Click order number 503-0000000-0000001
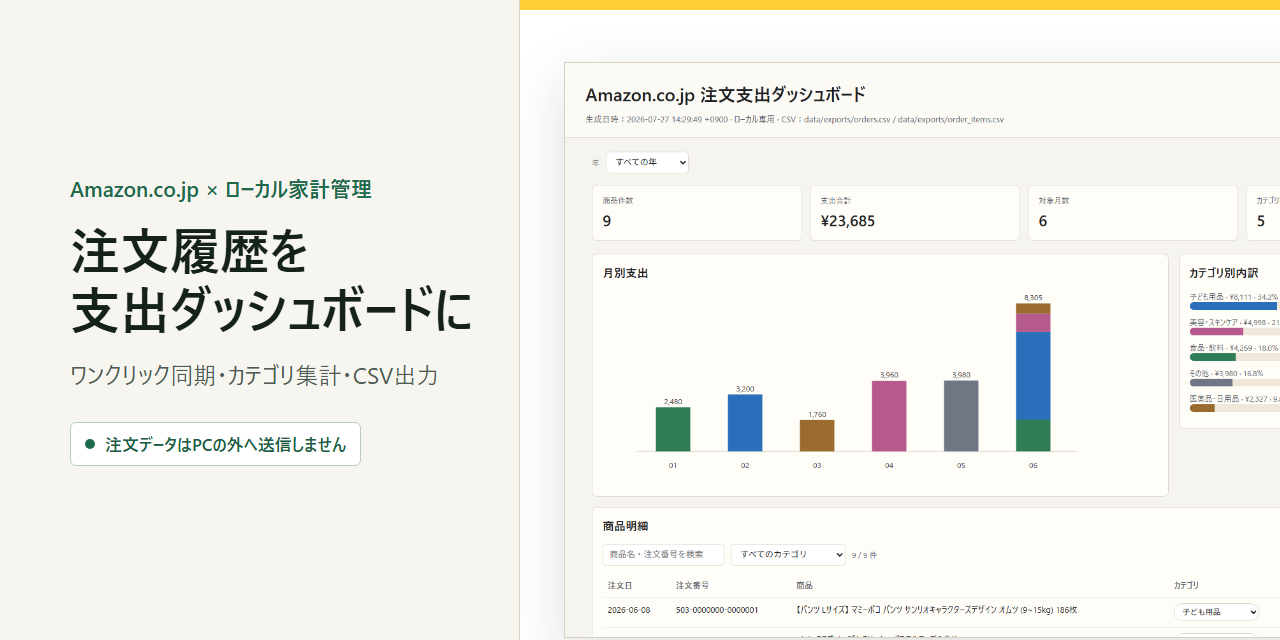Image resolution: width=1280 pixels, height=640 pixels. click(x=717, y=610)
